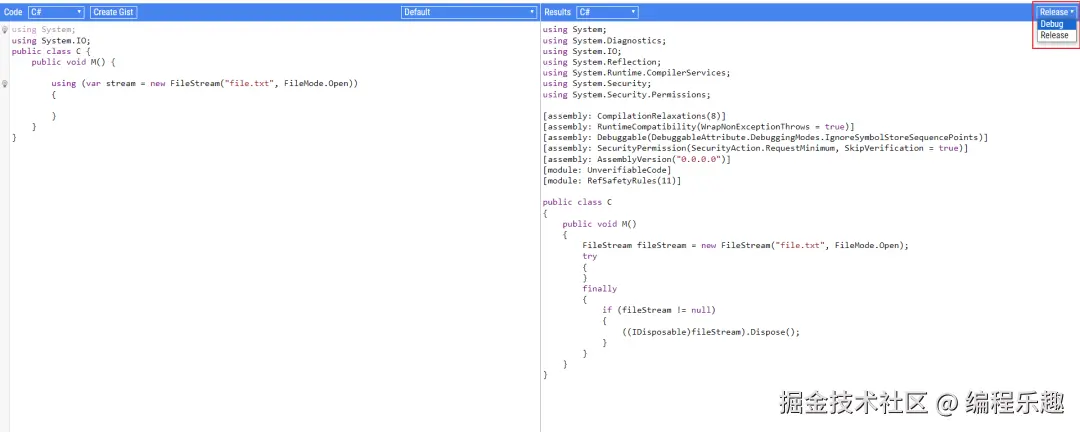This screenshot has height=432, width=1080.
Task: Click the AssemblyVersion("0.0.0.0") line
Action: 636,159
